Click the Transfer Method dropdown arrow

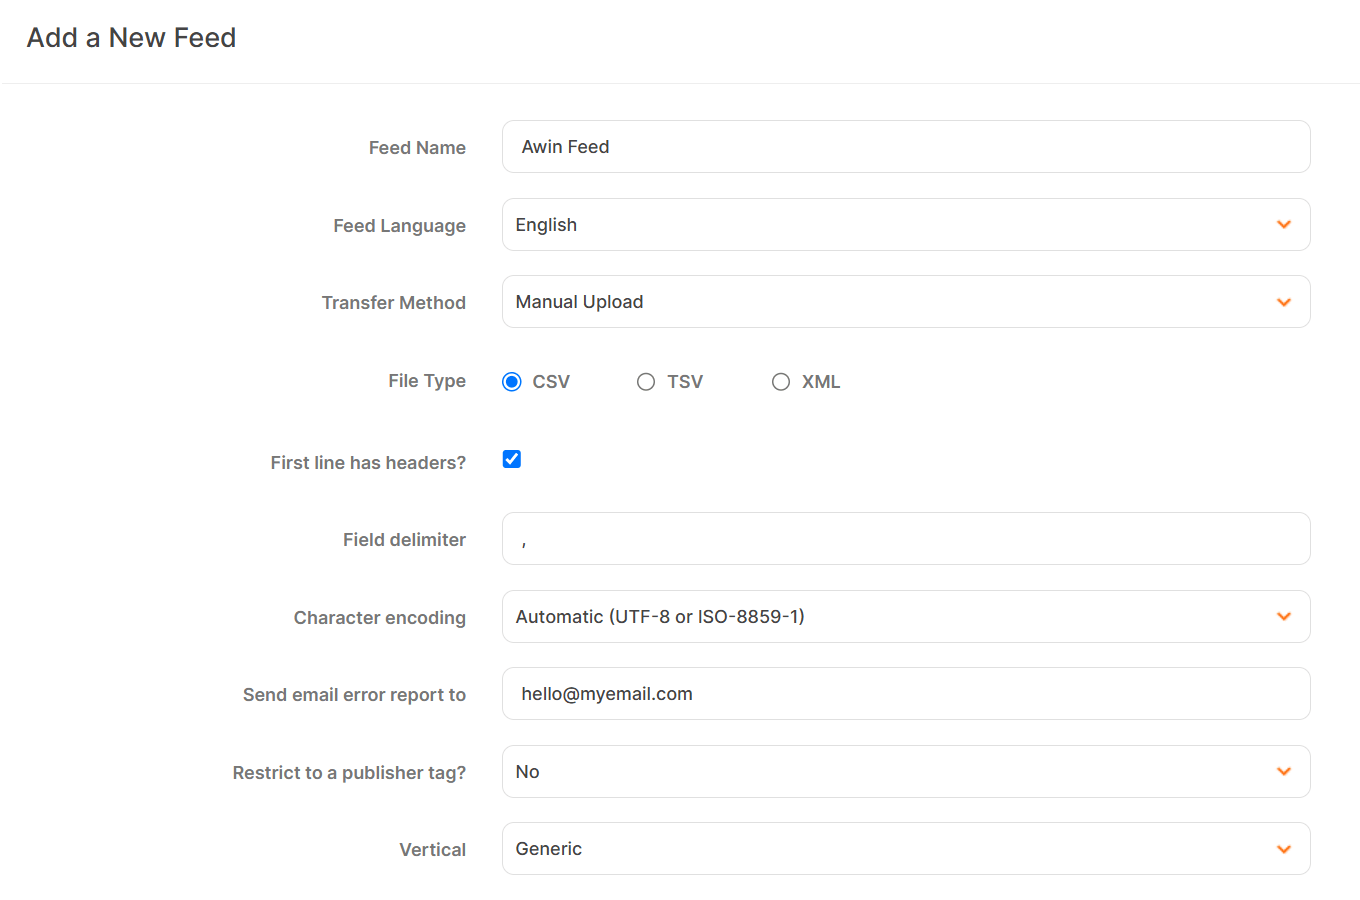(1284, 301)
